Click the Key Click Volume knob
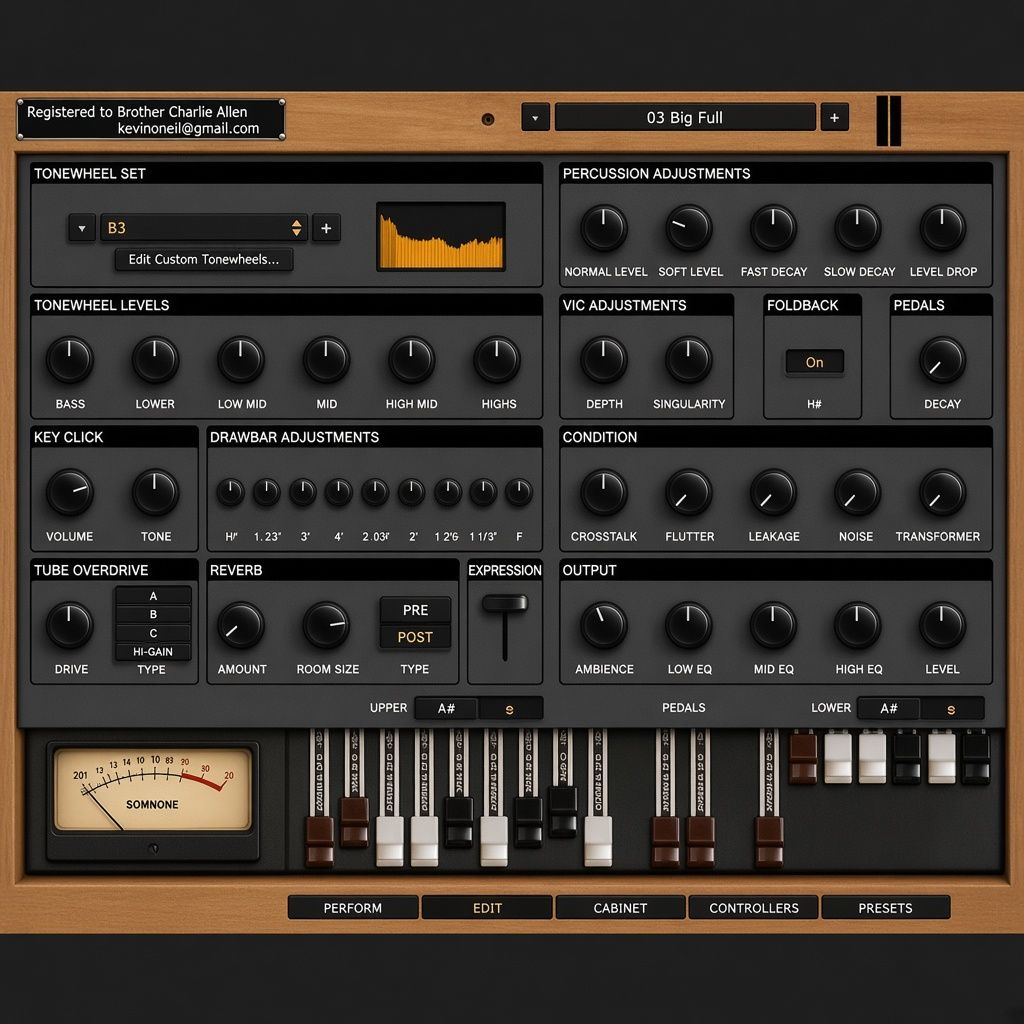The image size is (1024, 1024). point(69,492)
